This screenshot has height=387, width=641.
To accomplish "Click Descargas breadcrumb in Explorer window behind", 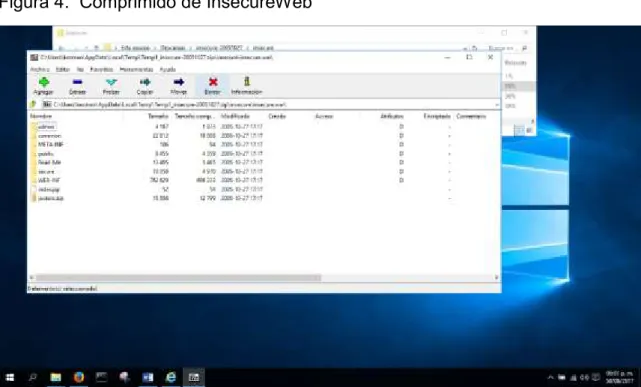I will tap(173, 48).
